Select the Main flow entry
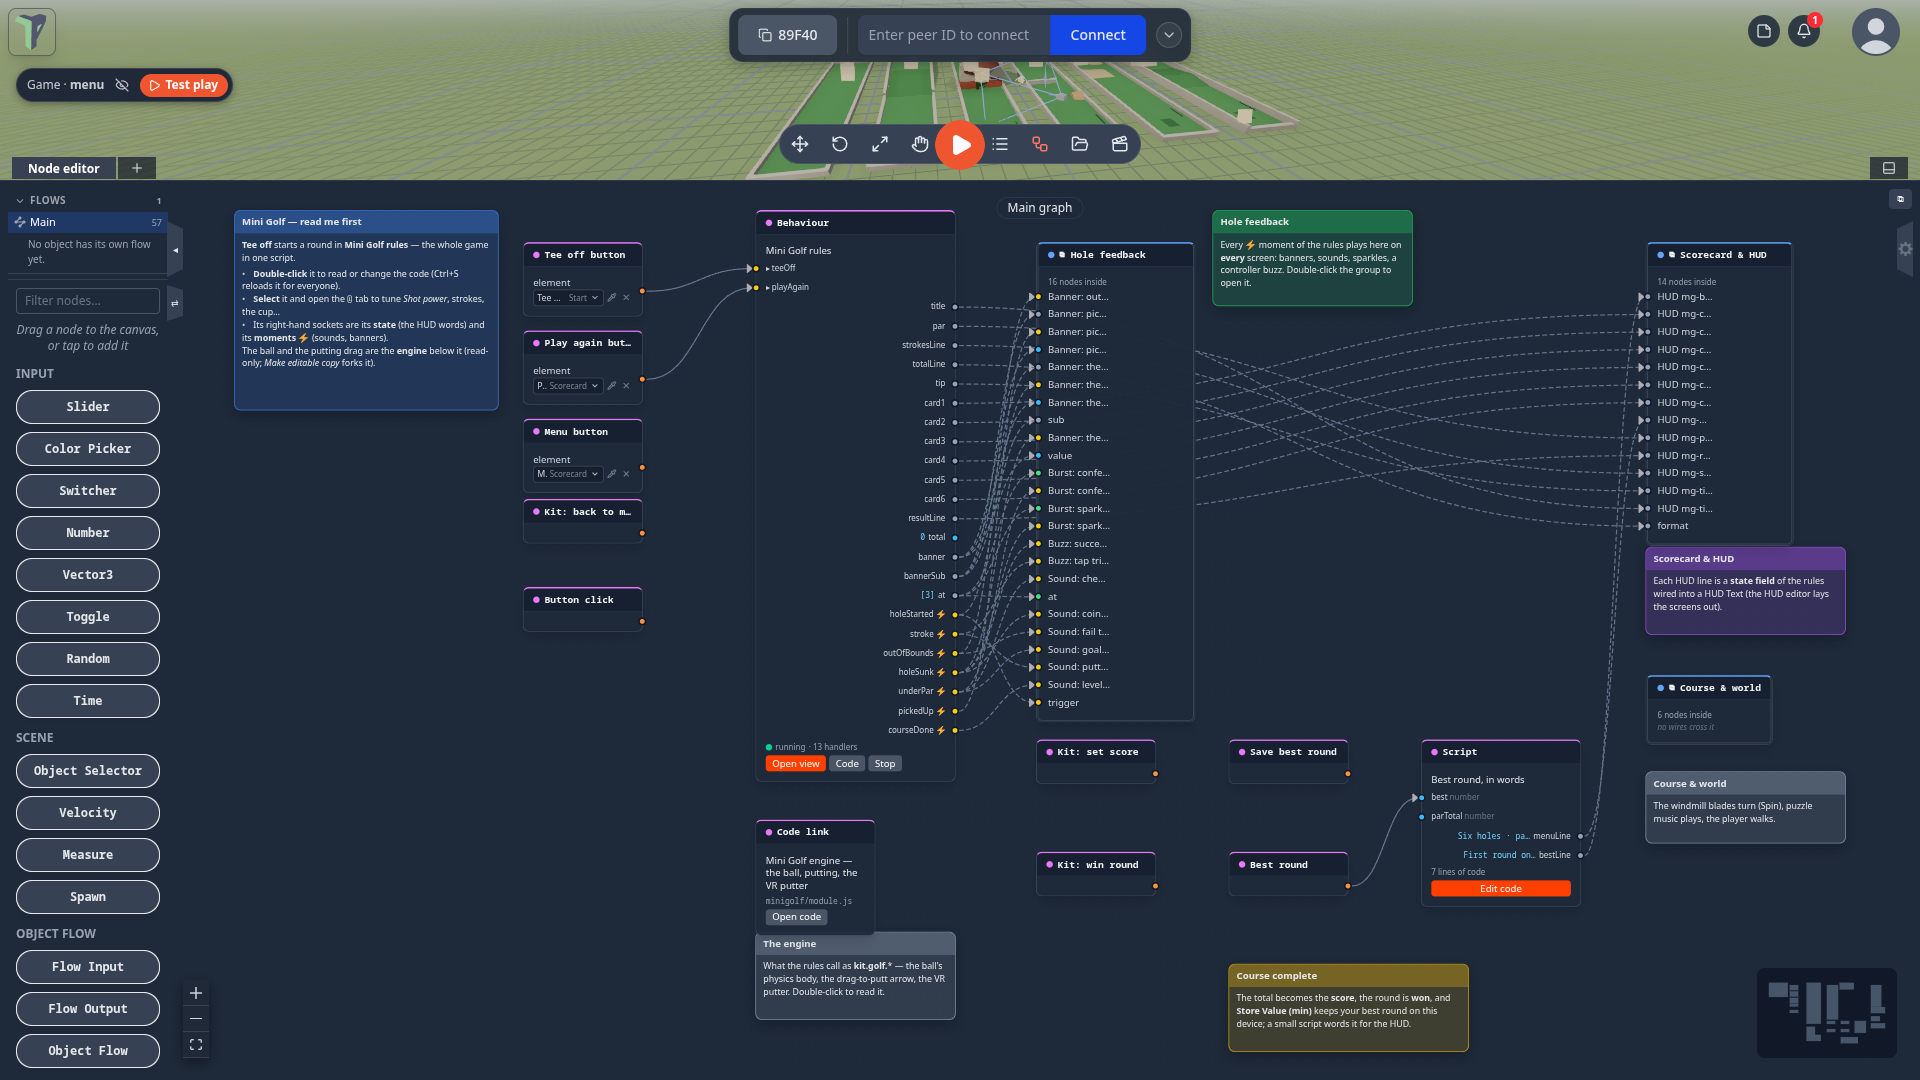Screen dimensions: 1920x1080 pos(87,222)
